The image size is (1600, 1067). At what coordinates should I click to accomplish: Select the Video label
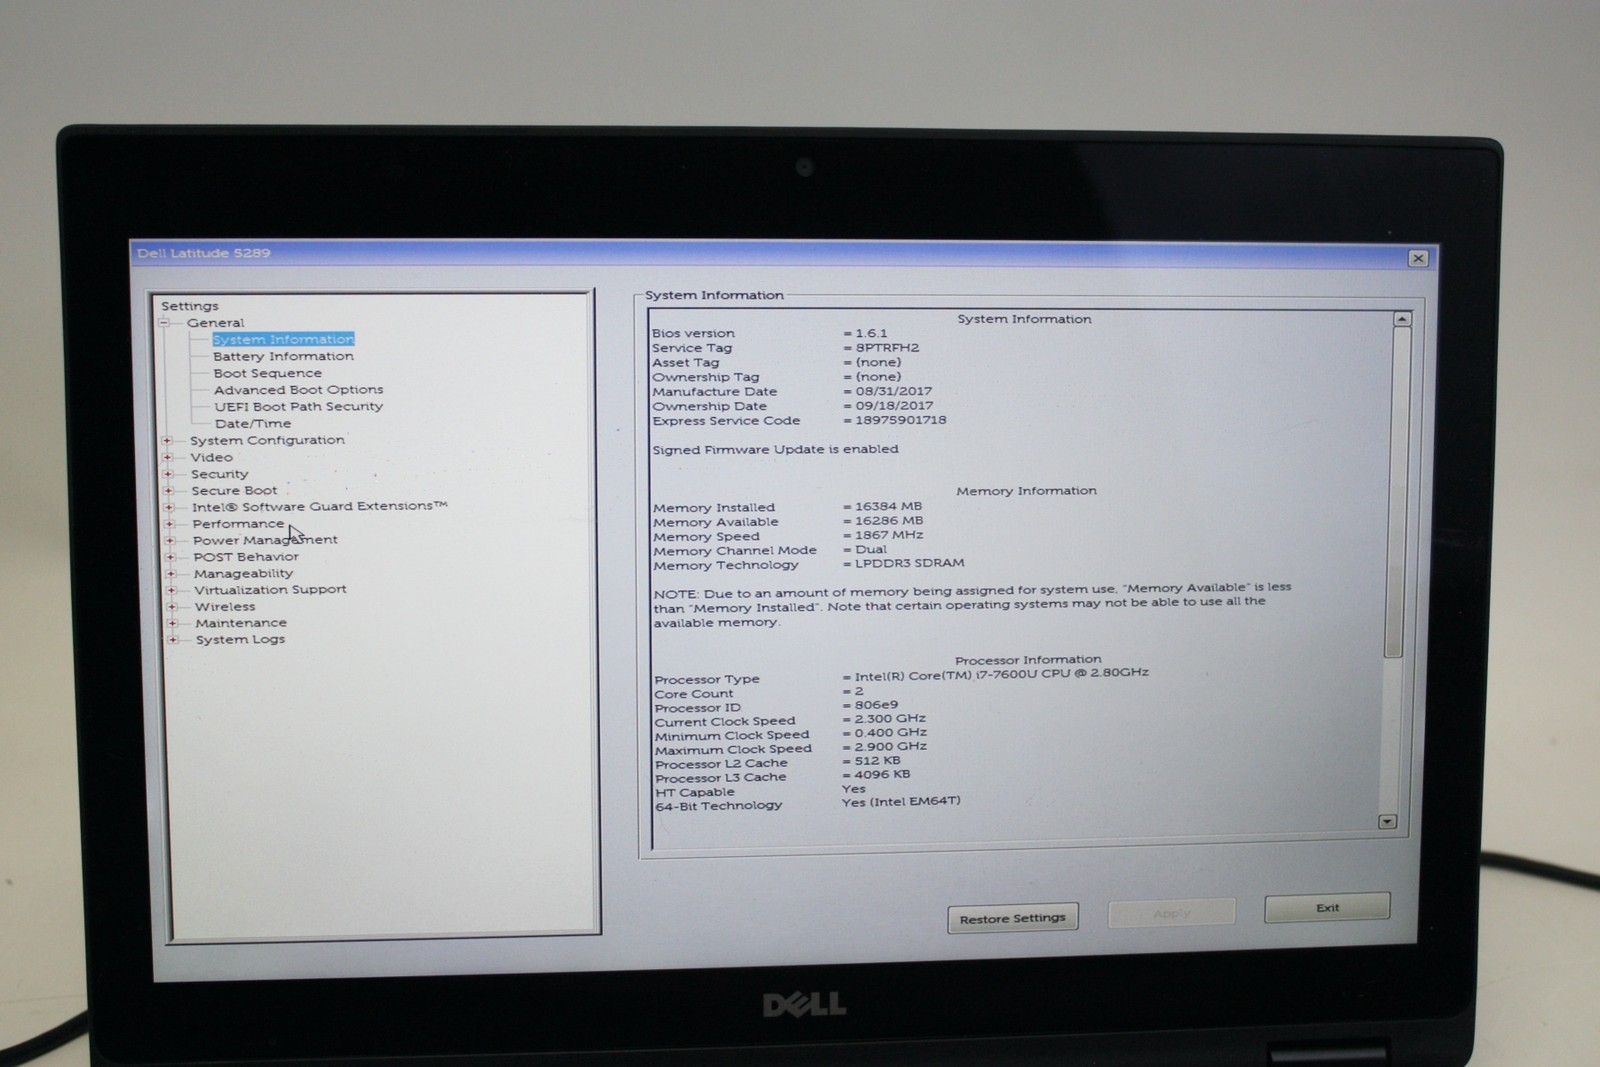click(x=211, y=457)
